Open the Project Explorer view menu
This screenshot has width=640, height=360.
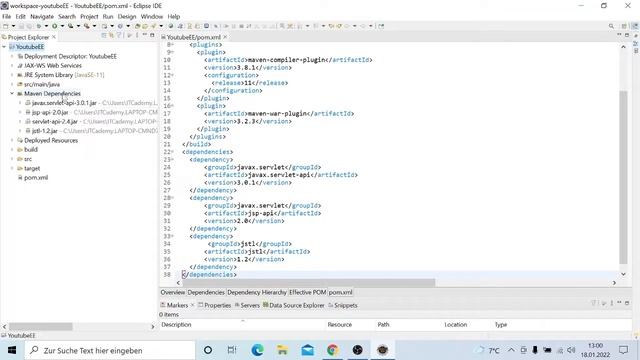(138, 36)
